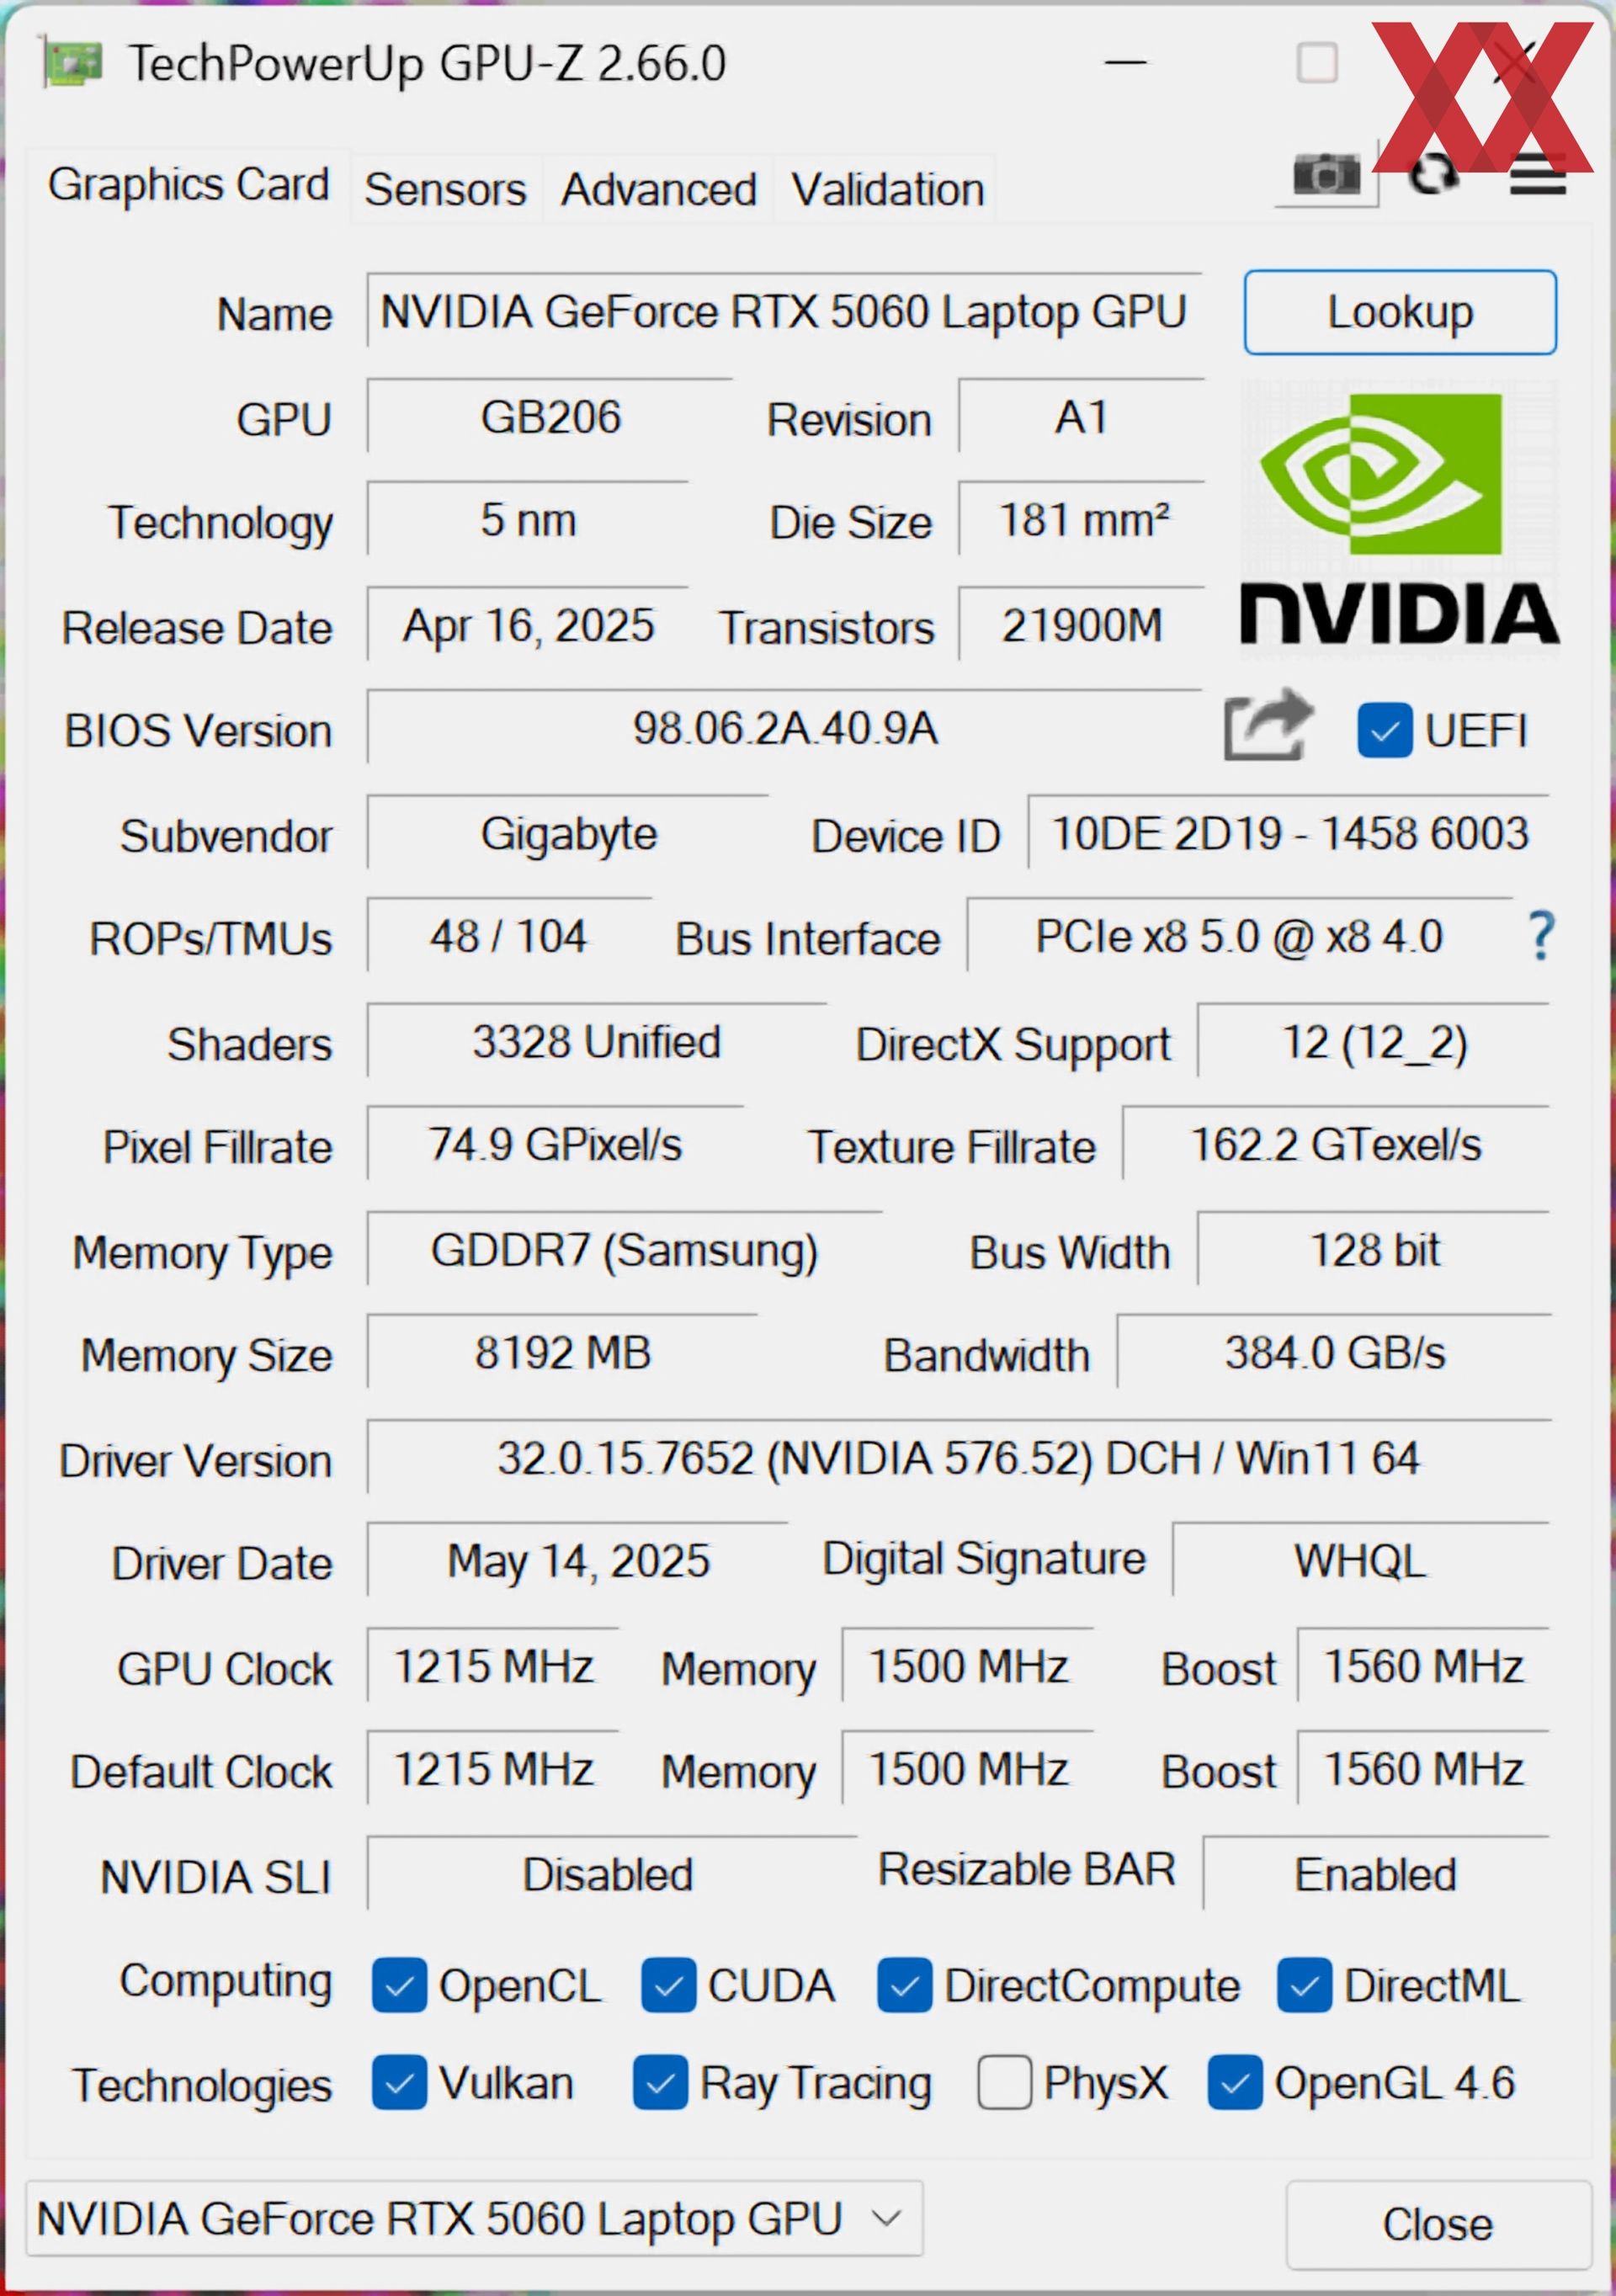Click the NVIDIA logo image
The image size is (1616, 2296).
(x=1399, y=518)
